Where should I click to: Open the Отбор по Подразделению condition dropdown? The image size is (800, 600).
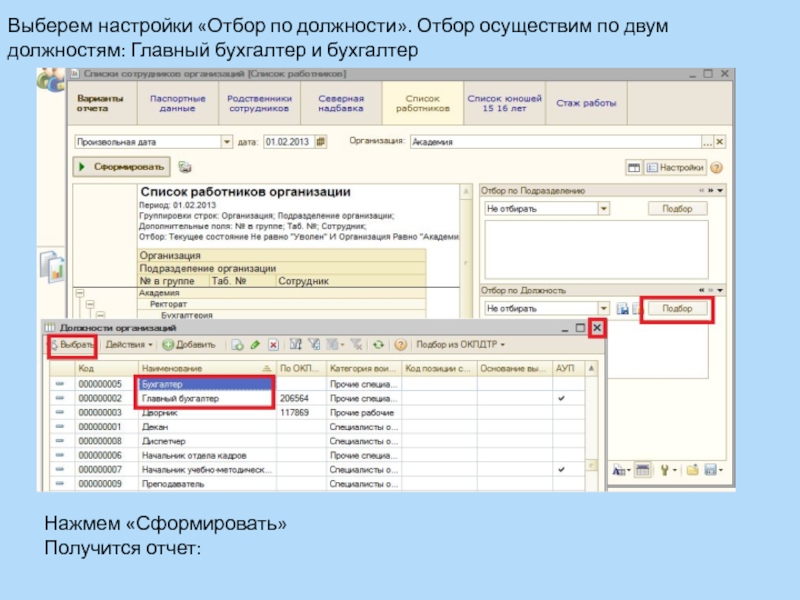[x=603, y=209]
